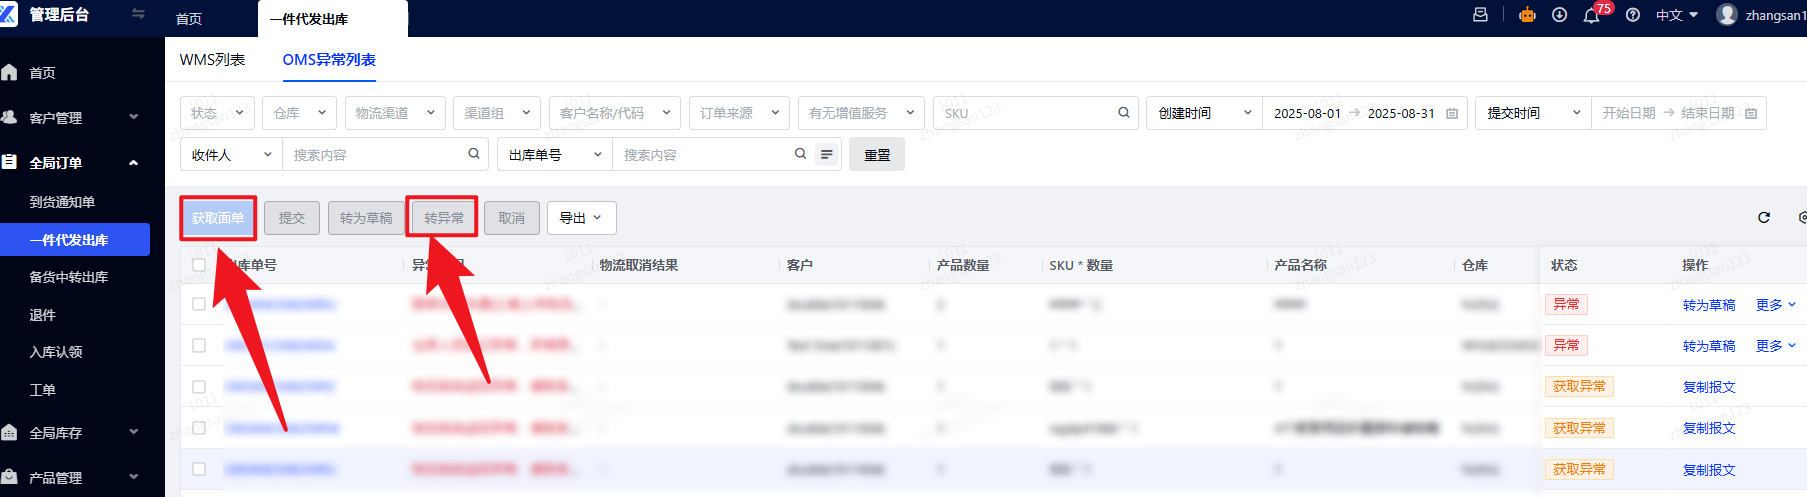
Task: Open the inbox tray icon in header
Action: (1481, 15)
